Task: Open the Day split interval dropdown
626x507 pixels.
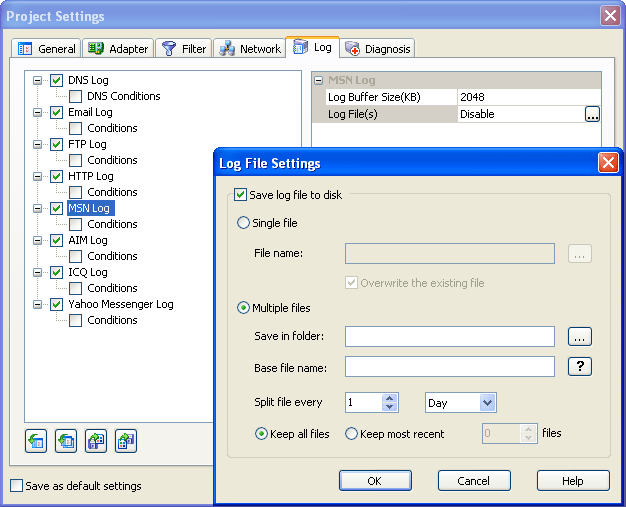Action: (x=487, y=402)
